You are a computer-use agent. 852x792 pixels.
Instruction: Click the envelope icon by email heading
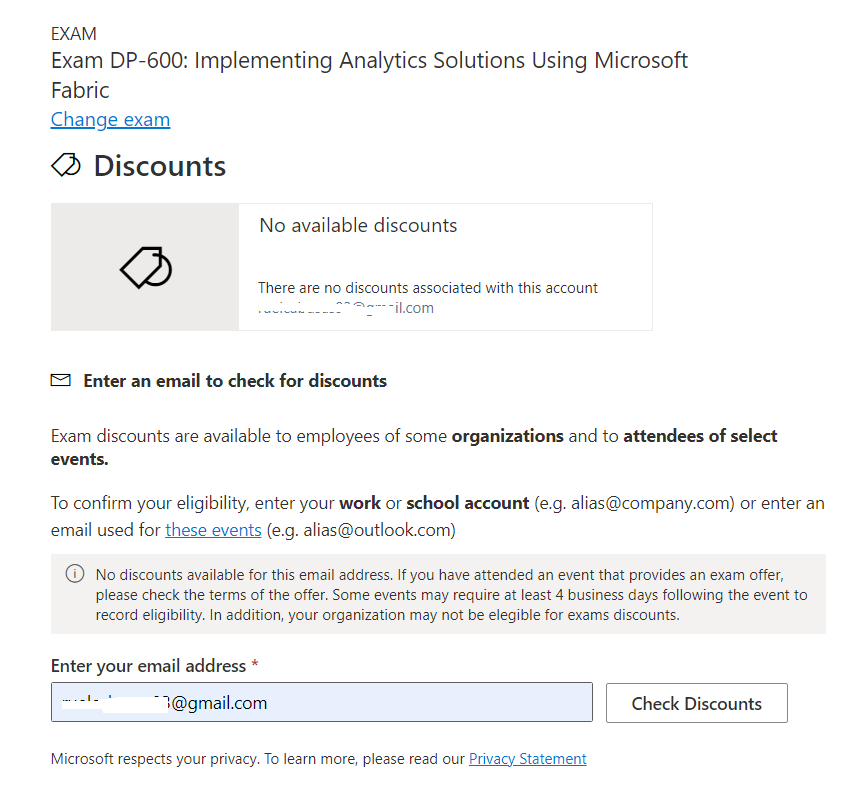(61, 380)
